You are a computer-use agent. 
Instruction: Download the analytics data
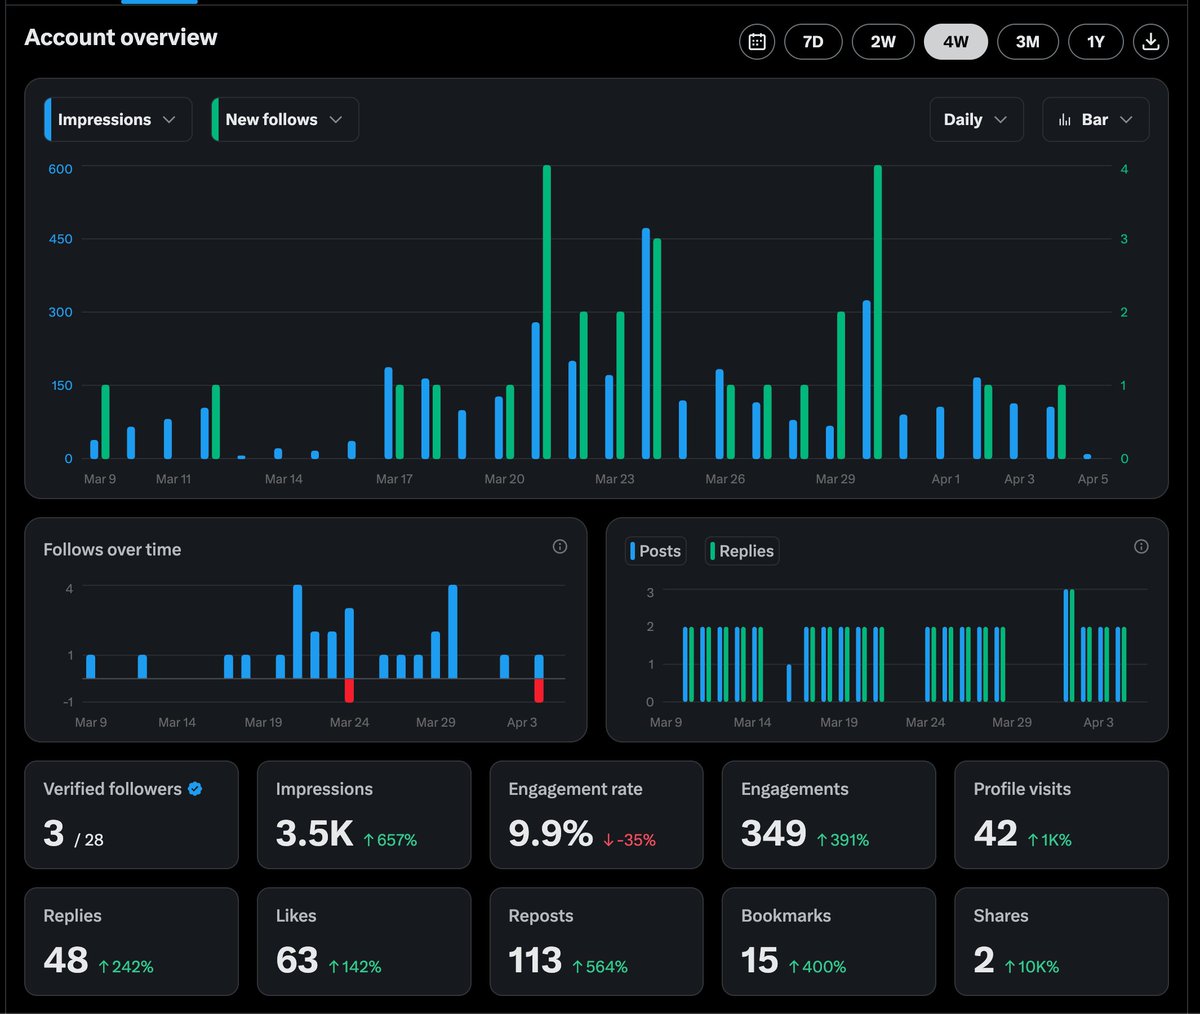(x=1151, y=42)
